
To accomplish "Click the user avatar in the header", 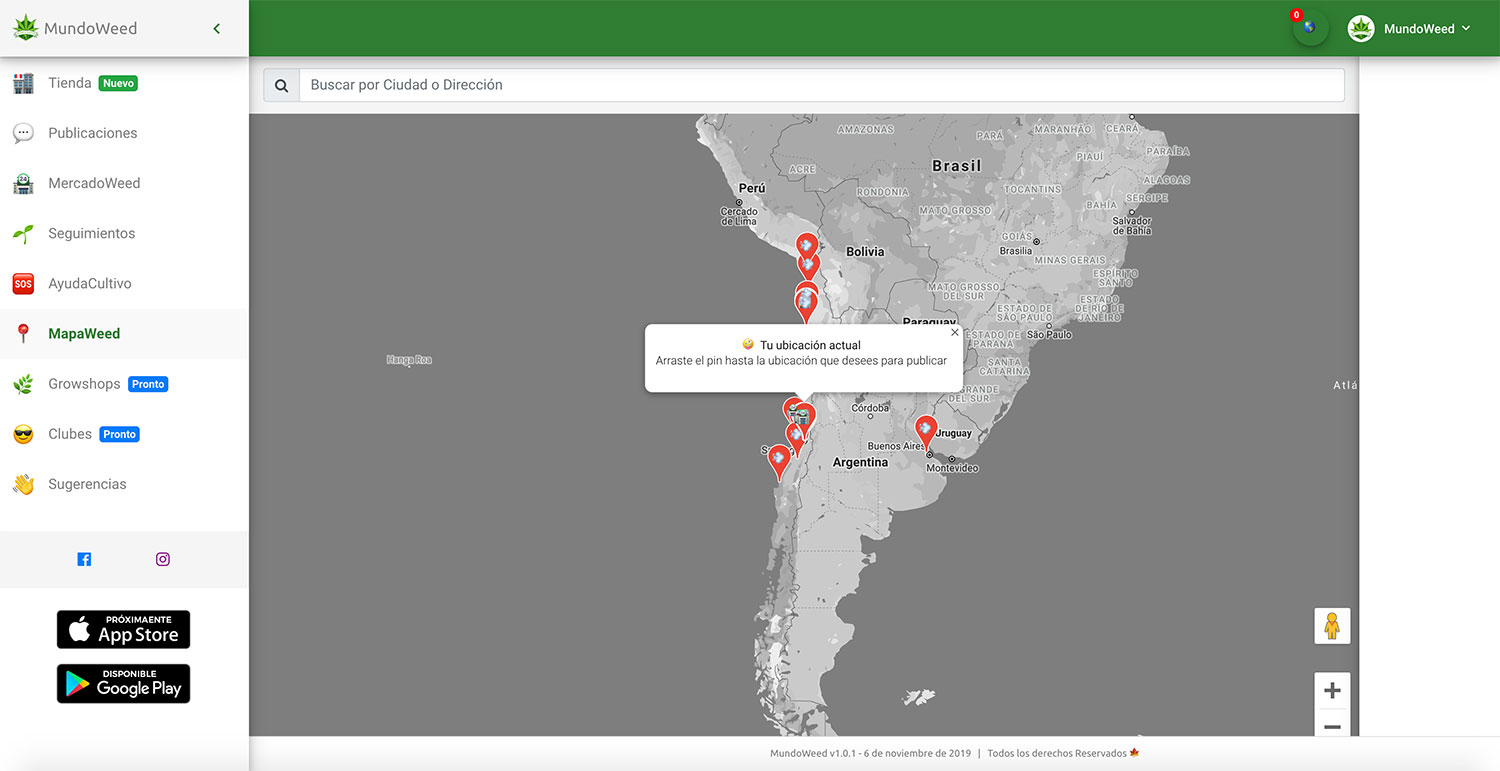I will coord(1361,29).
